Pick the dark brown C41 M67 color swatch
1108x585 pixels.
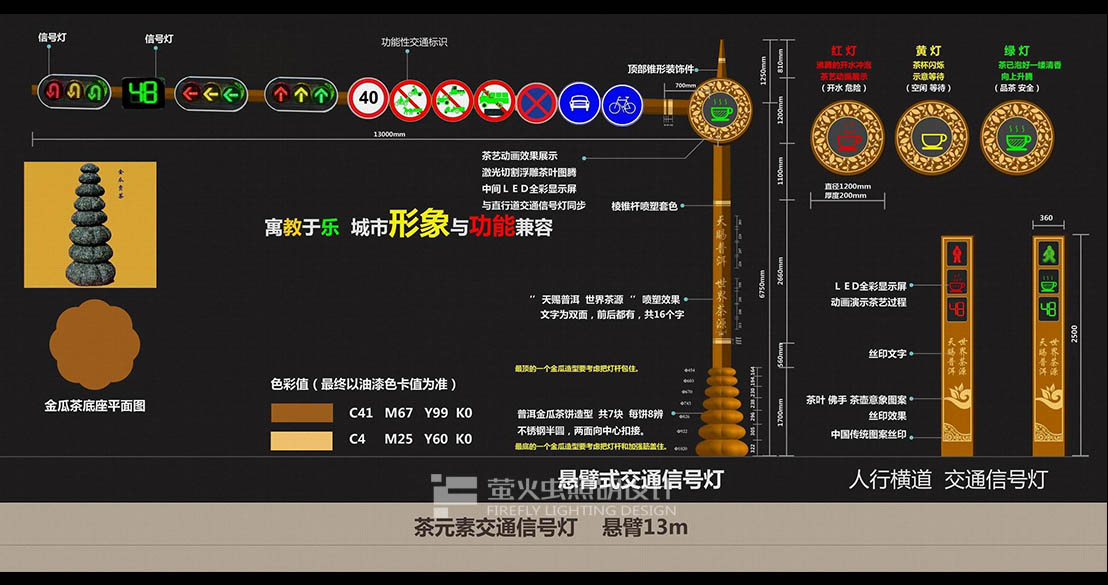[x=301, y=413]
